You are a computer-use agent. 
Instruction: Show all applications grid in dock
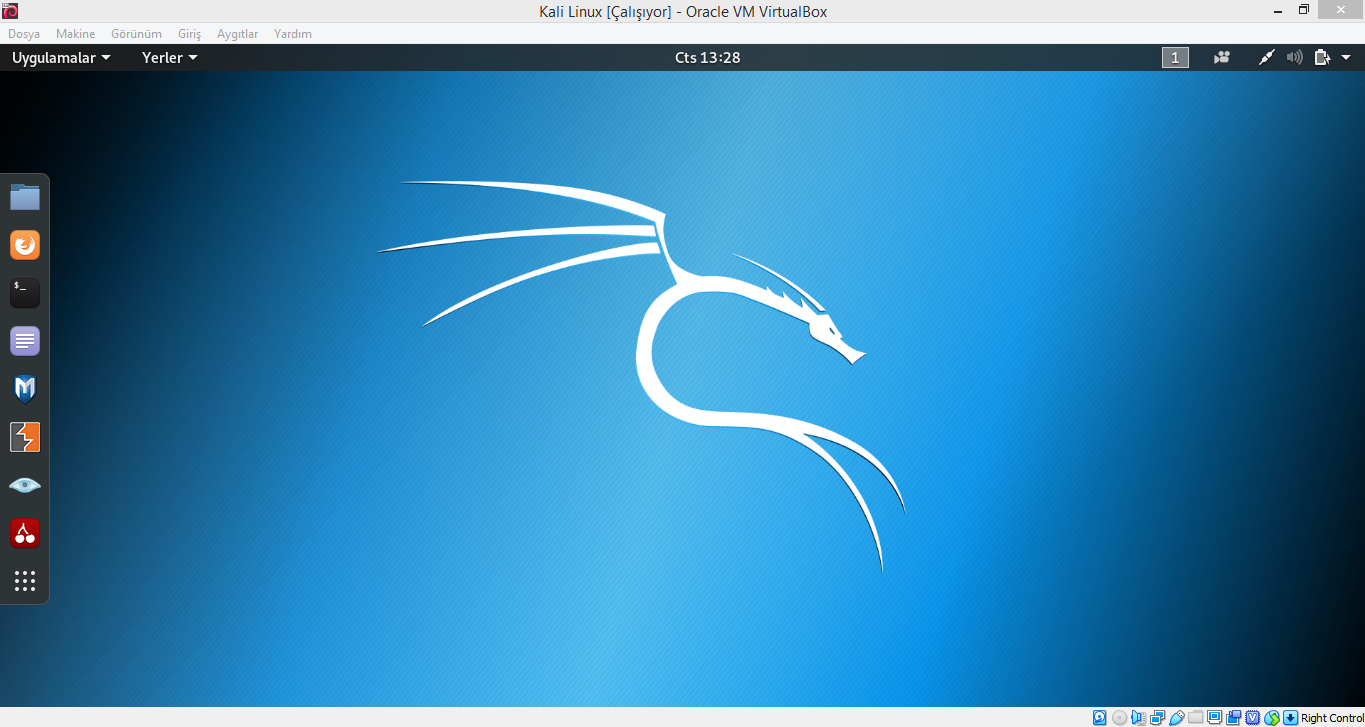click(x=25, y=581)
